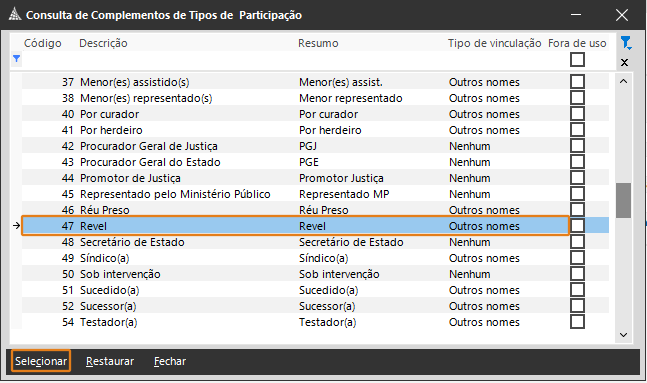This screenshot has width=647, height=383.
Task: Click the blue filter funnel icon at top right
Action: coord(626,43)
